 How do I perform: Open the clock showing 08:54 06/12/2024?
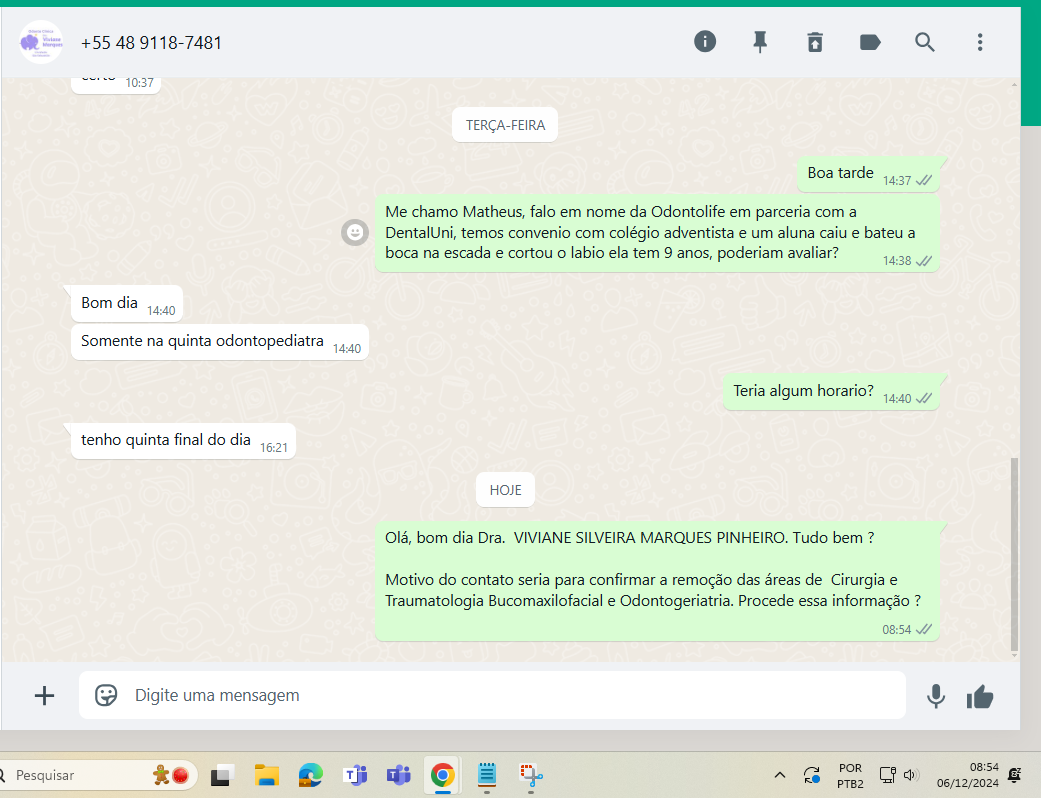click(x=967, y=775)
